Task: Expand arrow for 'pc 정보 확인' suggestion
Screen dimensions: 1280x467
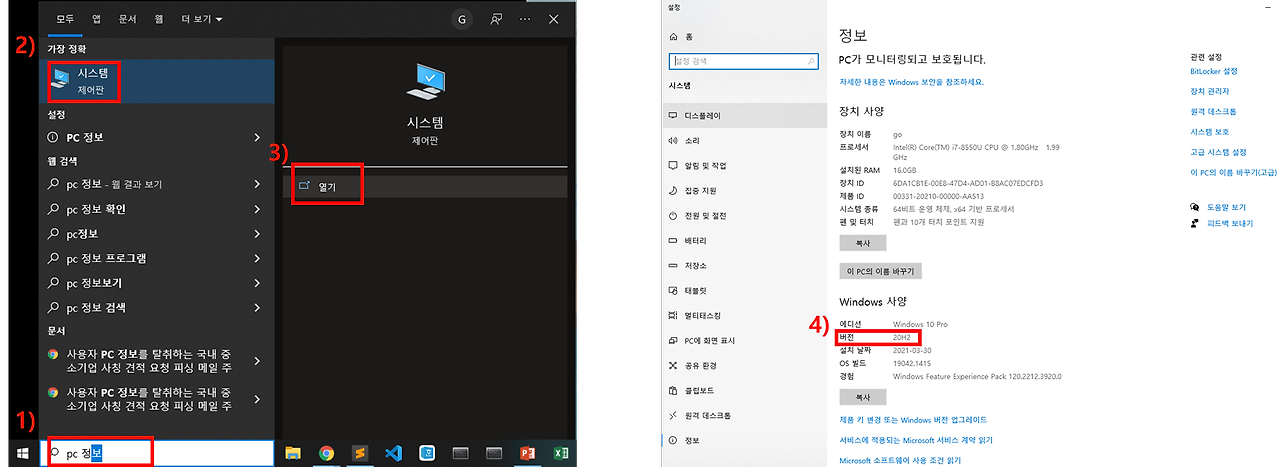Action: tap(258, 209)
